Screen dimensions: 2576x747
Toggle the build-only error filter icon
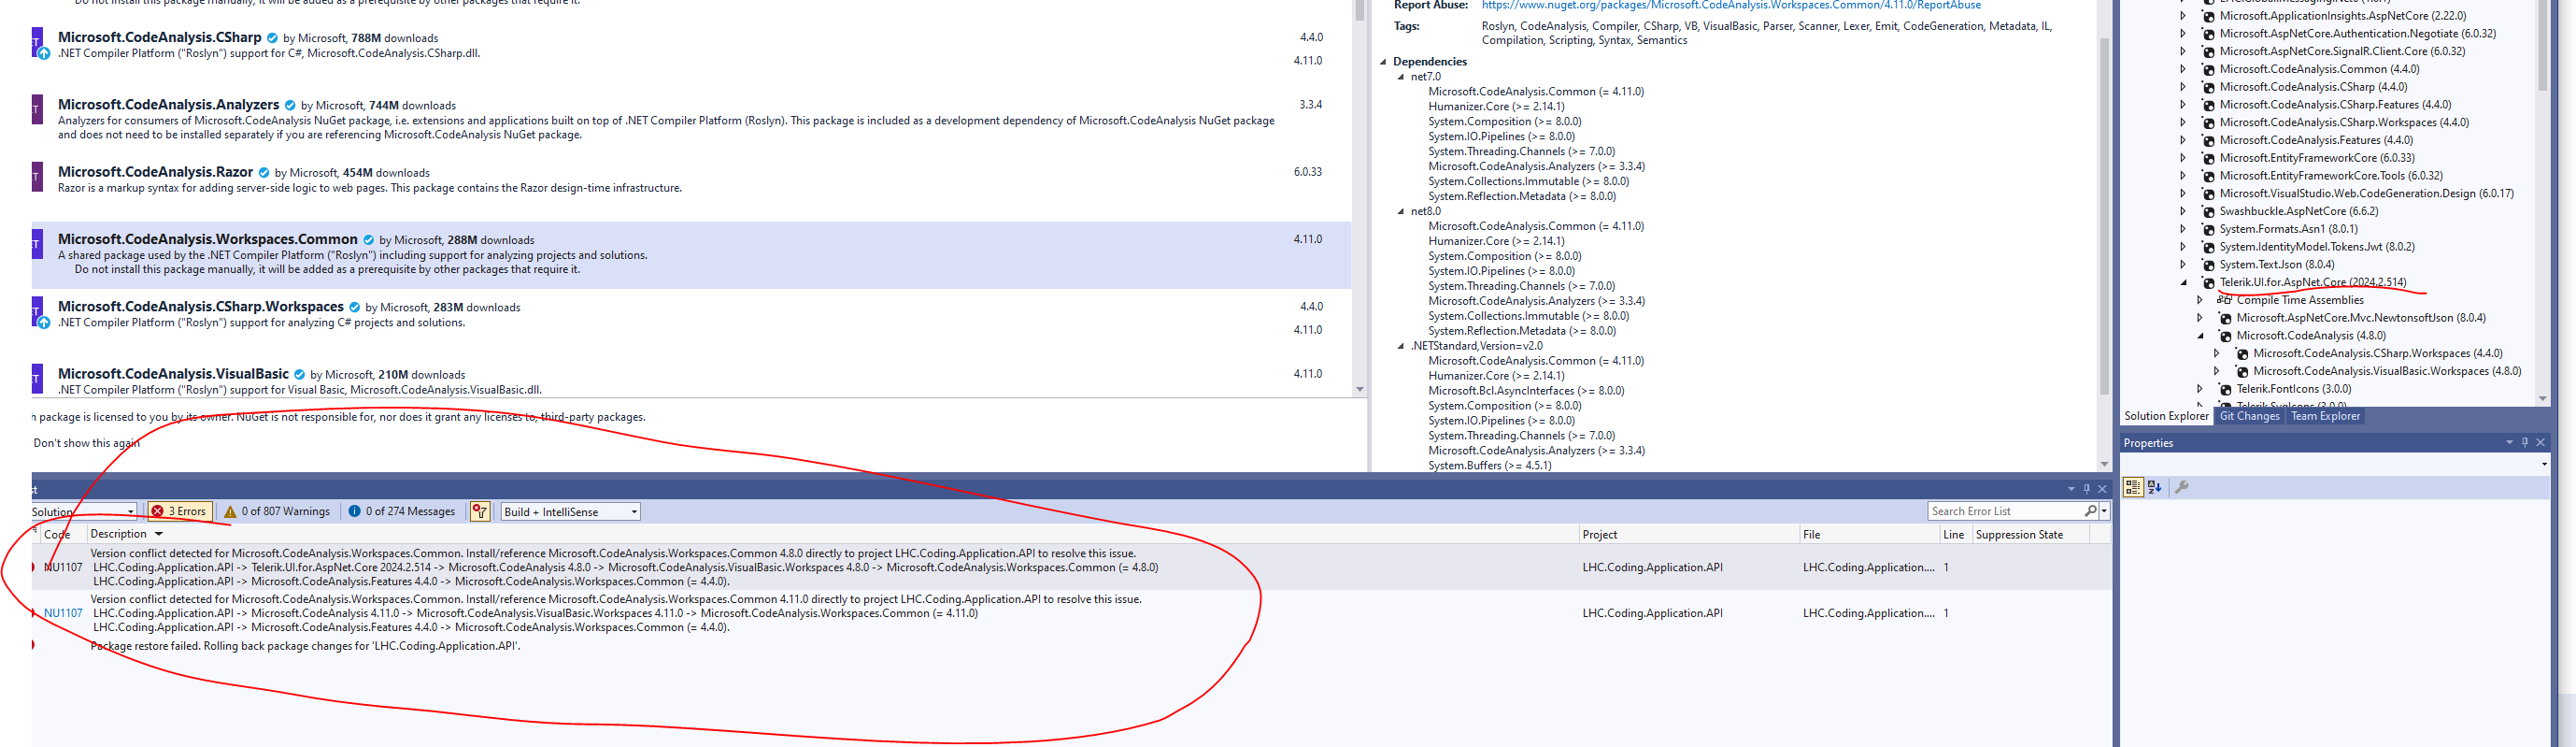(480, 512)
